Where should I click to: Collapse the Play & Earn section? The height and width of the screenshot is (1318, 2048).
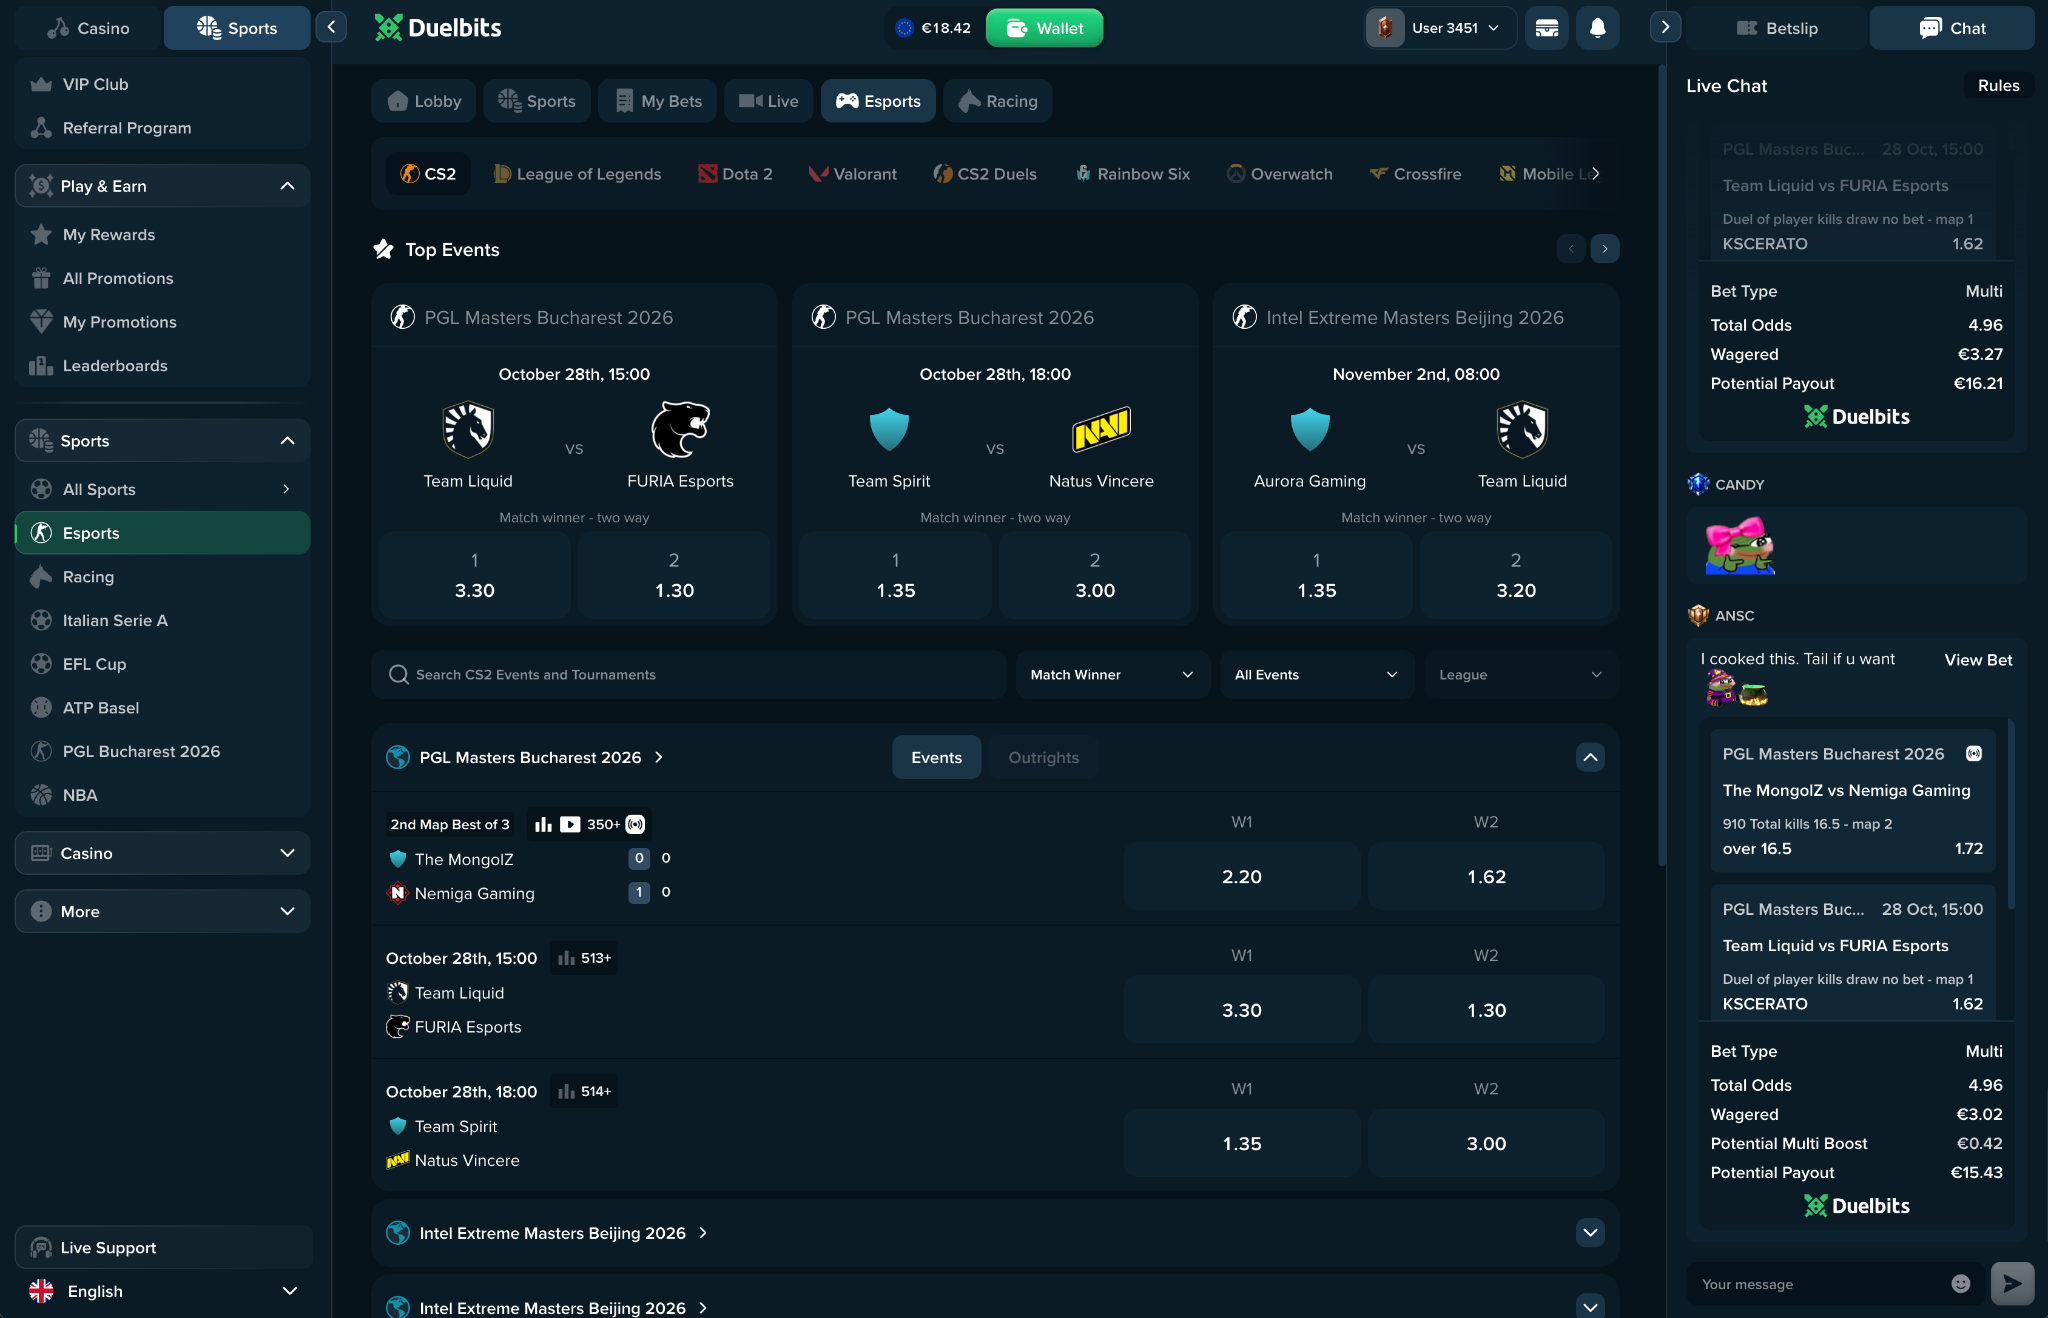click(x=287, y=186)
